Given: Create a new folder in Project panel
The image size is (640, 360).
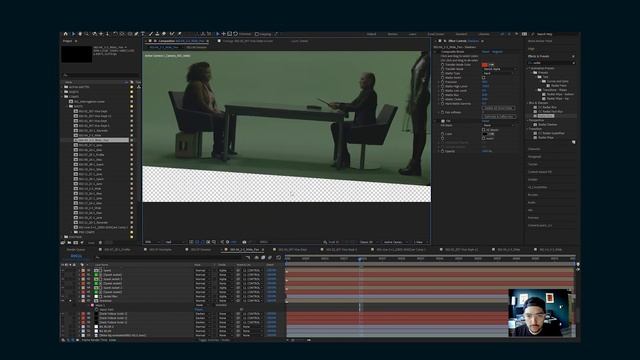Looking at the screenshot, I should click(x=69, y=242).
